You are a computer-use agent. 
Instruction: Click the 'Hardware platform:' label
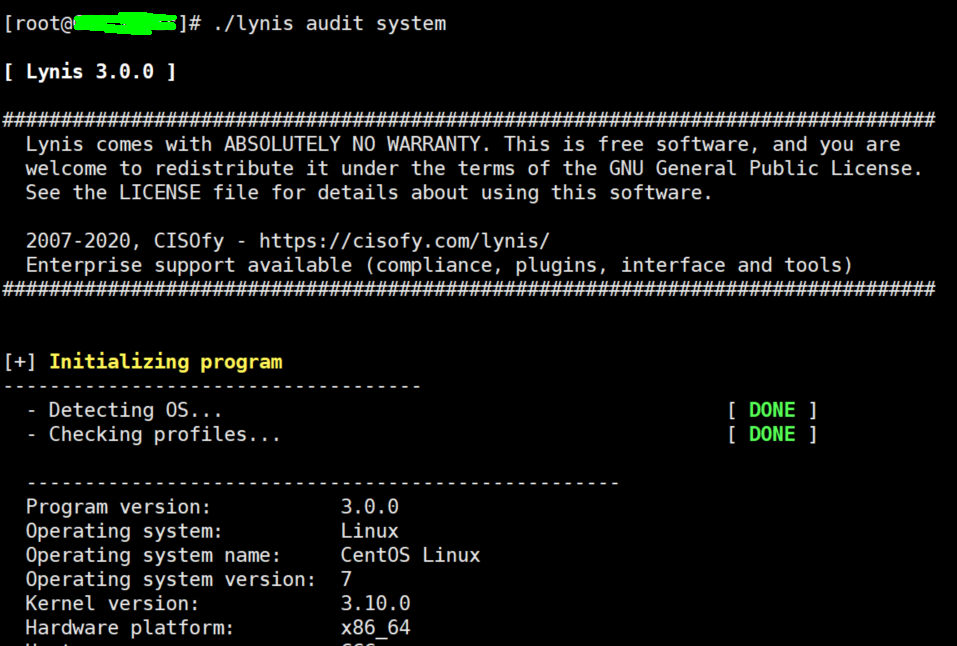point(130,628)
